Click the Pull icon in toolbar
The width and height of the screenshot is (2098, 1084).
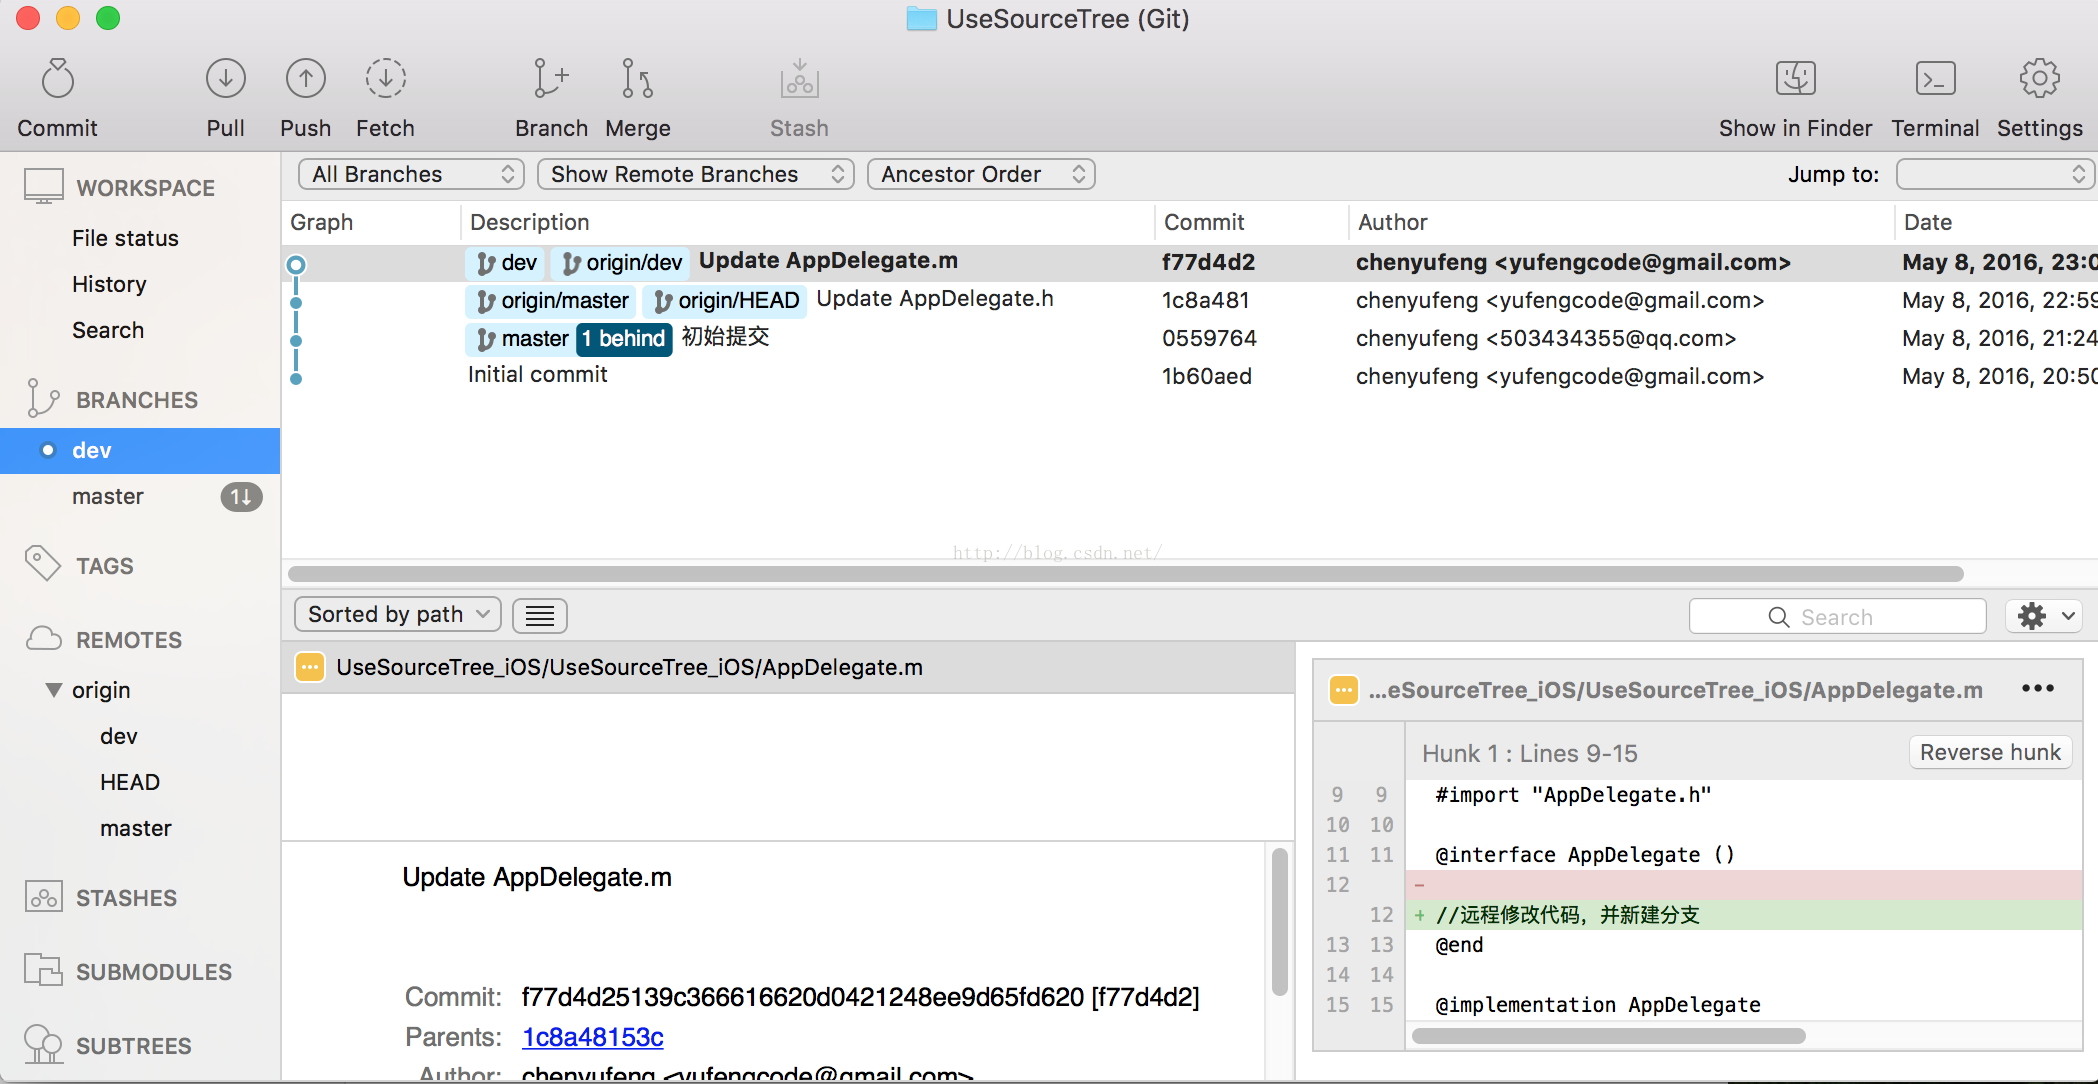(x=225, y=80)
